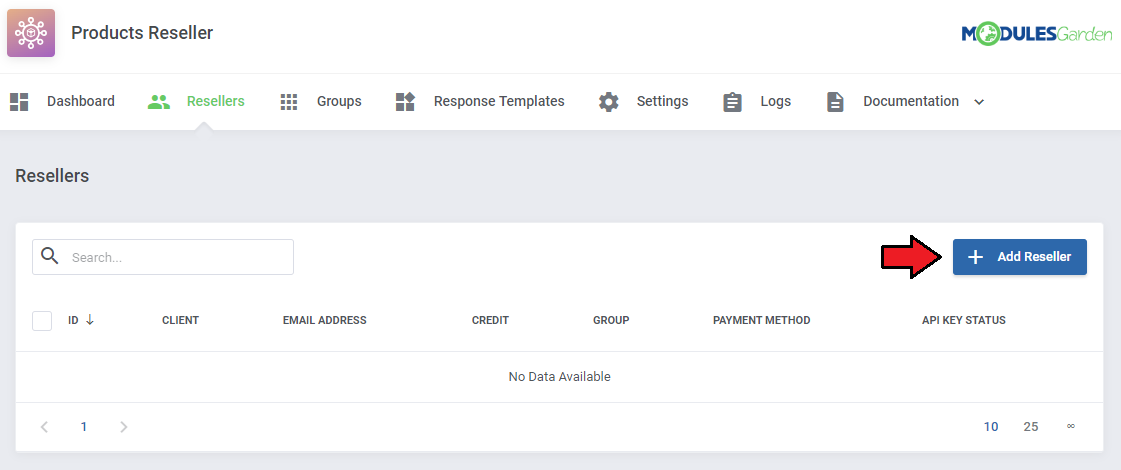Sort table by EMAIL ADDRESS column header
Viewport: 1121px width, 470px height.
tap(325, 320)
